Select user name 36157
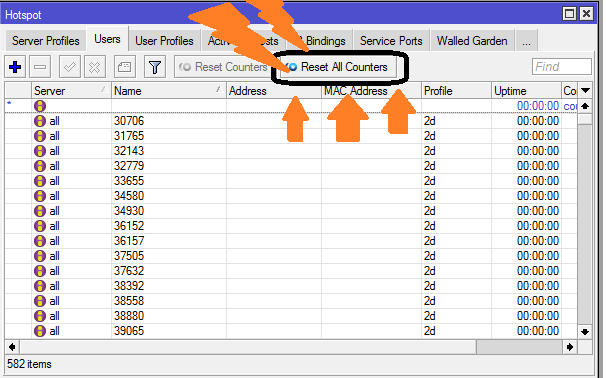Viewport: 606px width, 378px height. click(x=129, y=241)
